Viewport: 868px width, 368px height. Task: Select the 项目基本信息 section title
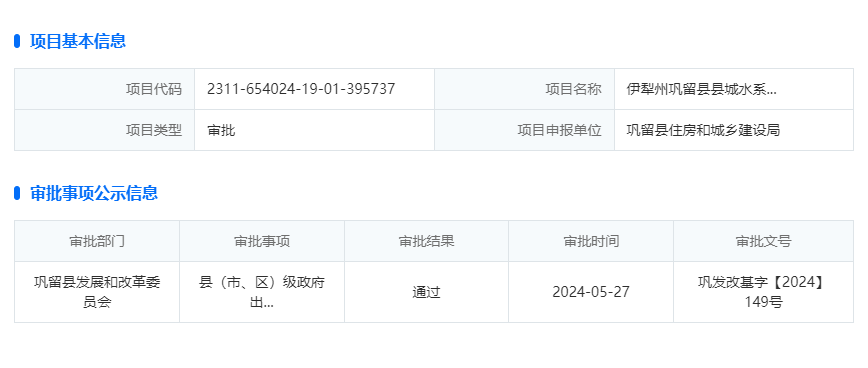point(78,41)
